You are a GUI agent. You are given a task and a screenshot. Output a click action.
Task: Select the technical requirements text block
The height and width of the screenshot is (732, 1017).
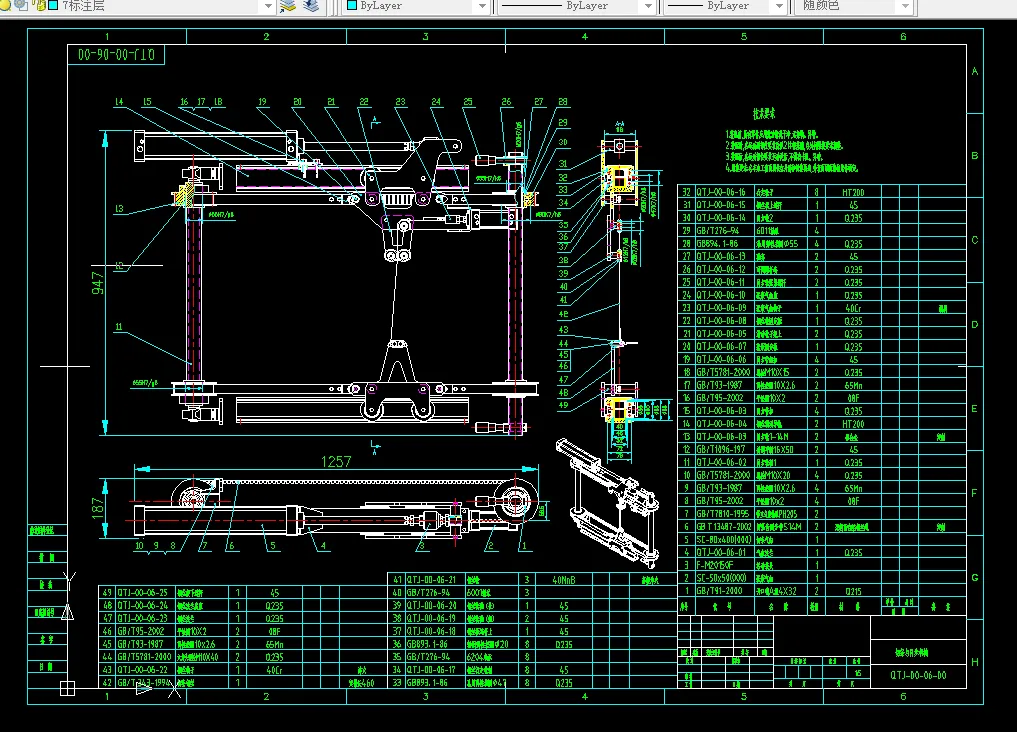click(x=791, y=151)
